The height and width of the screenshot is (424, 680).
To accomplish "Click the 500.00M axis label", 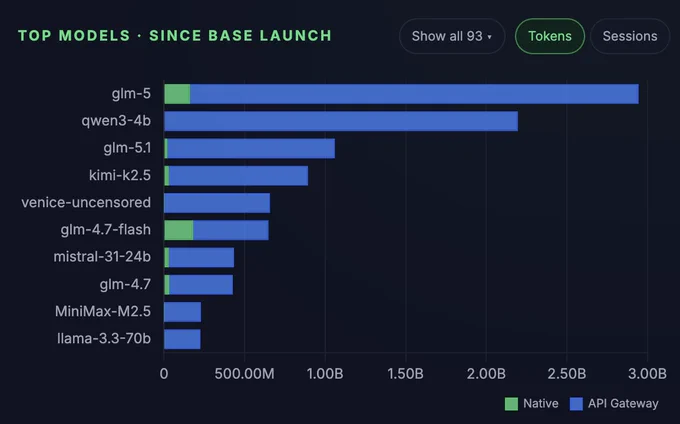I will coord(244,374).
